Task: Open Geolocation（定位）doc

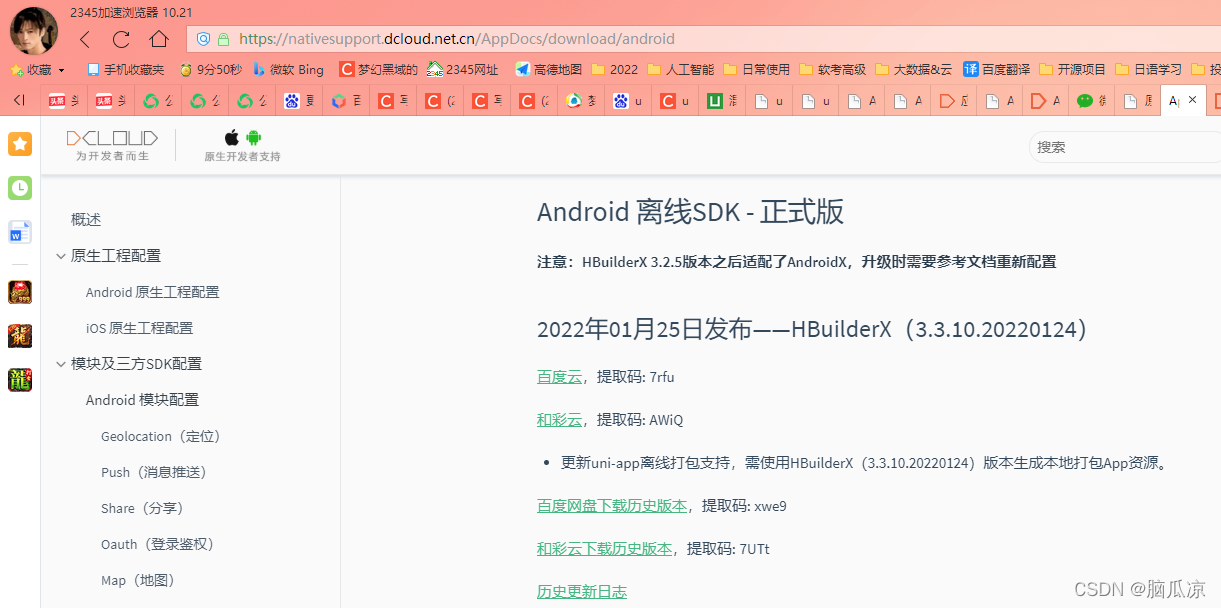Action: coord(161,436)
